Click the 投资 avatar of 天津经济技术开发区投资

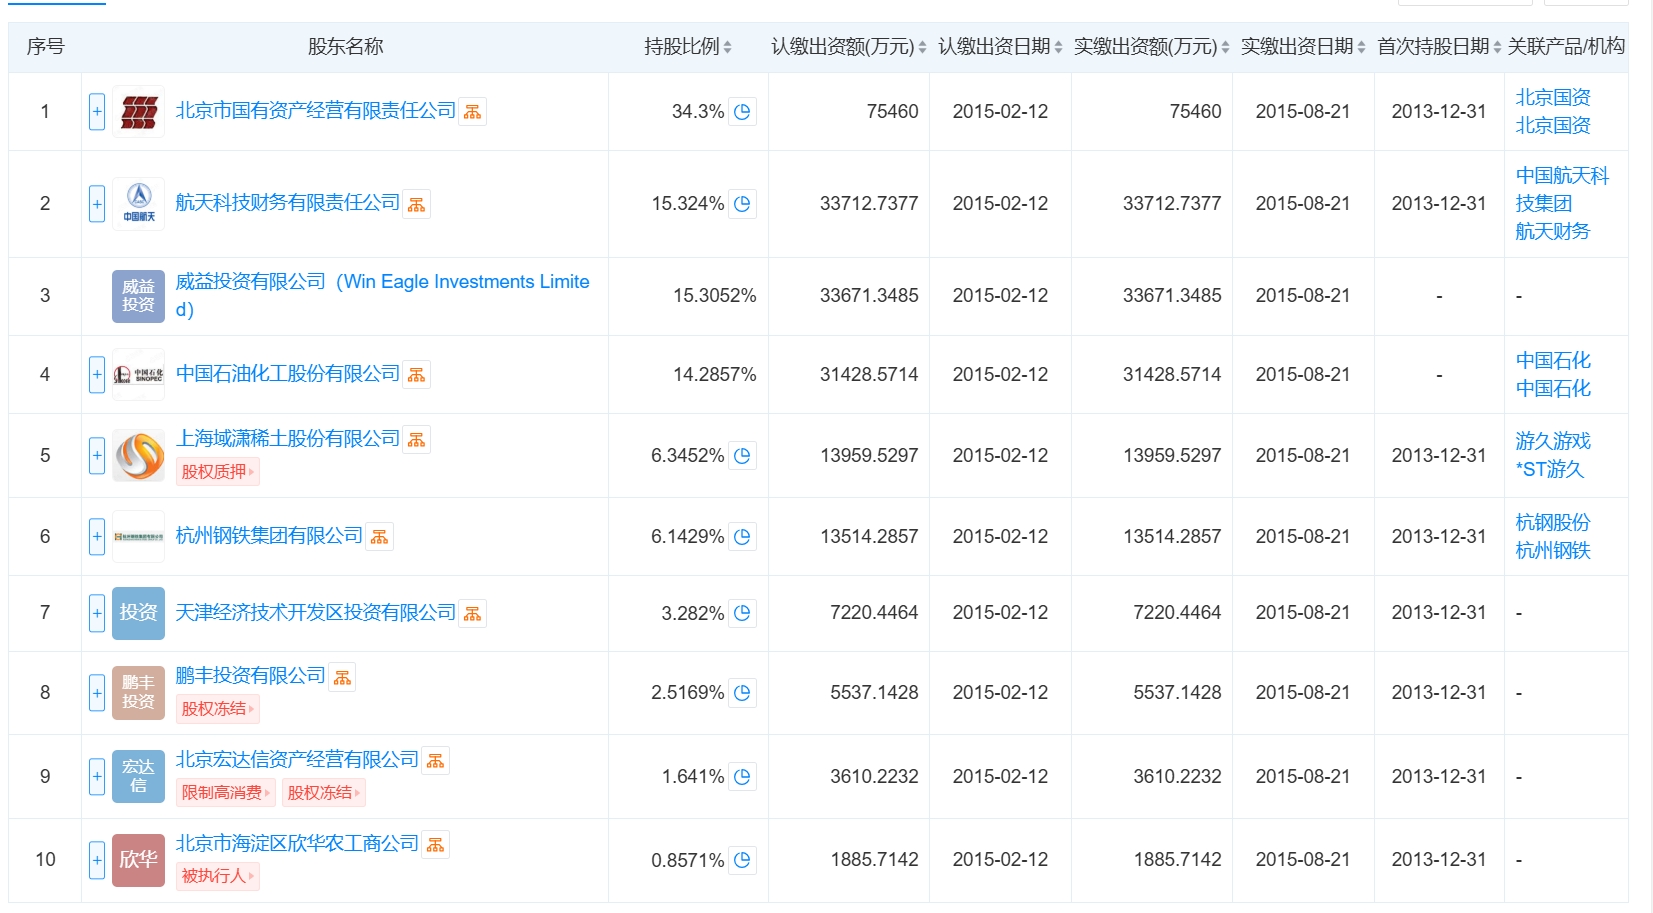pos(138,613)
